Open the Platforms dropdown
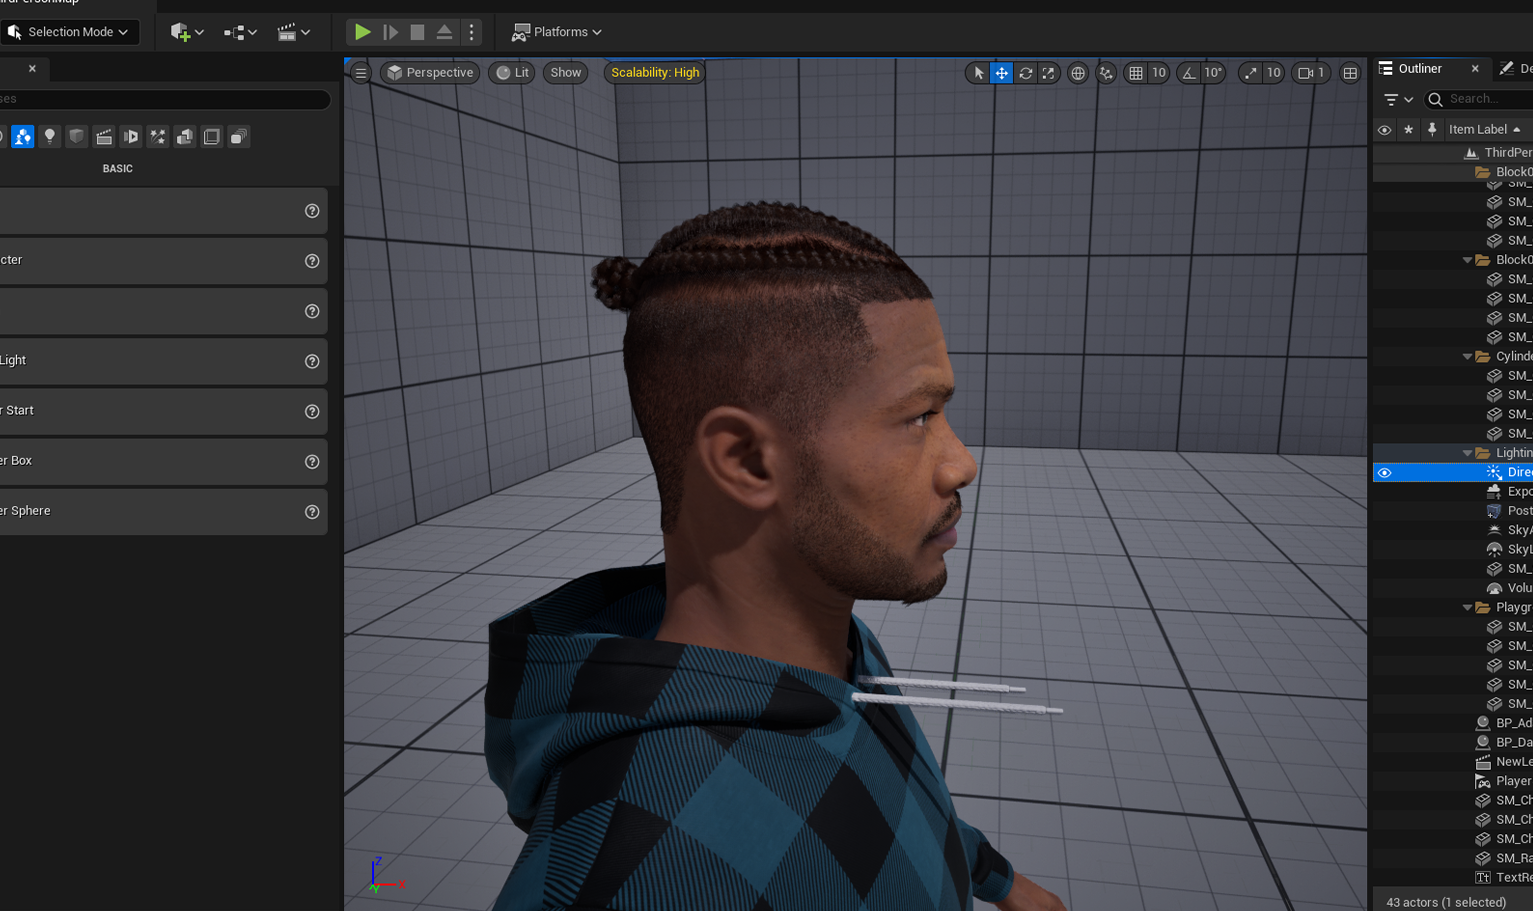This screenshot has width=1533, height=911. click(x=556, y=32)
